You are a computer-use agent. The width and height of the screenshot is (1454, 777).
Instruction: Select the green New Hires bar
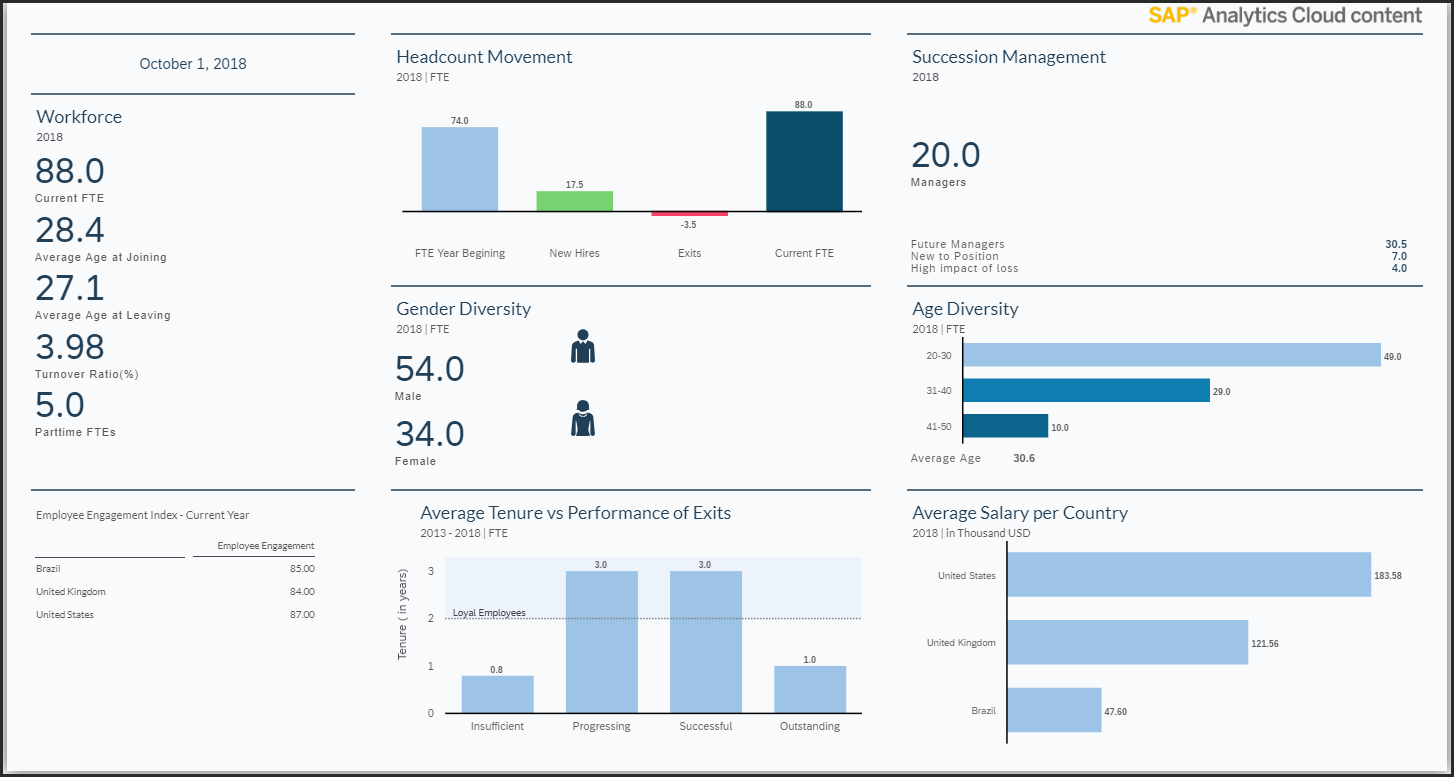575,201
